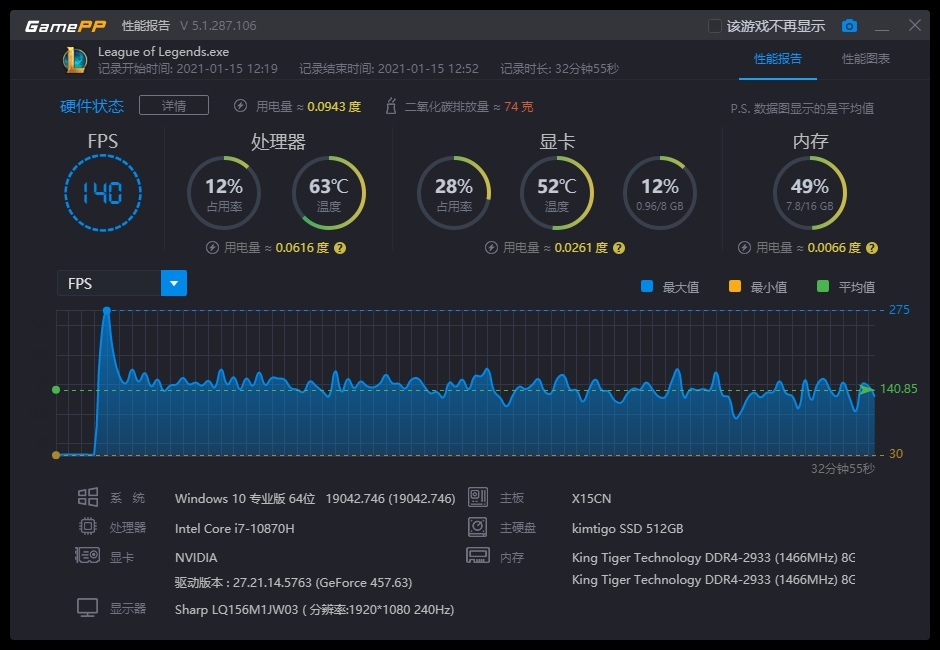Click the carbon dioxide emission bottle icon
This screenshot has width=940, height=650.
[x=391, y=106]
